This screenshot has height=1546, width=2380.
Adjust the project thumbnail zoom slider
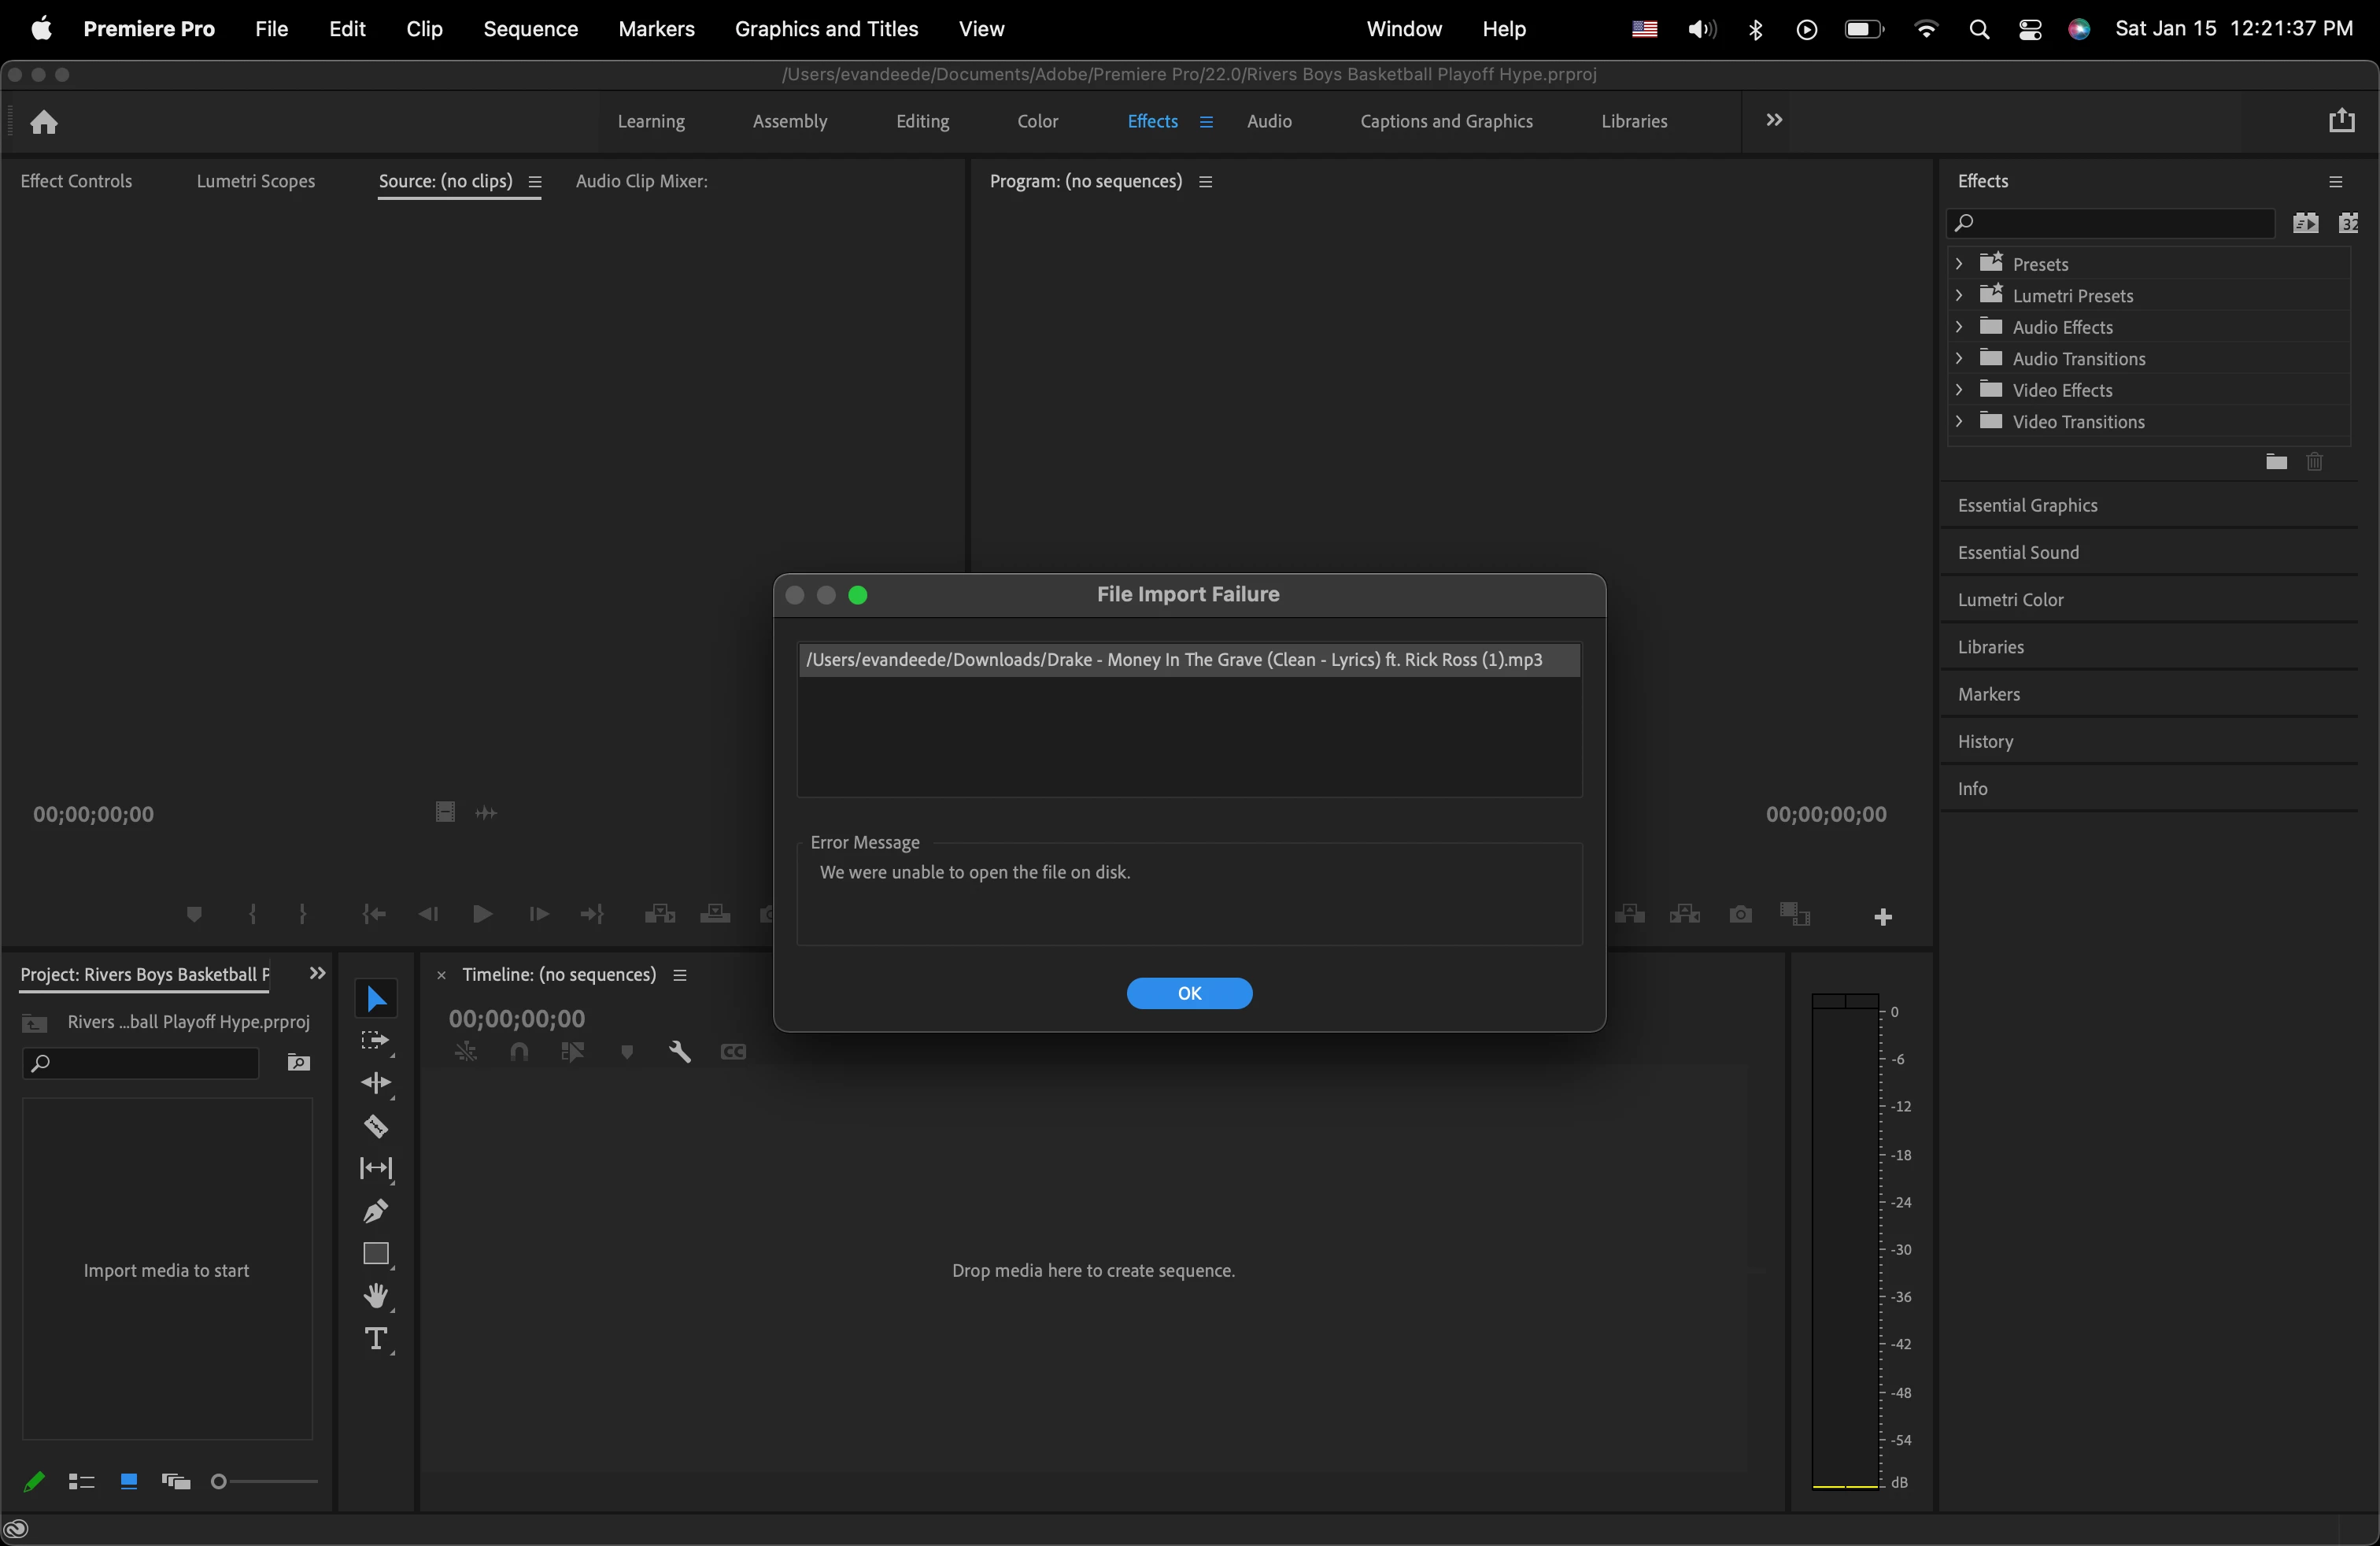219,1481
